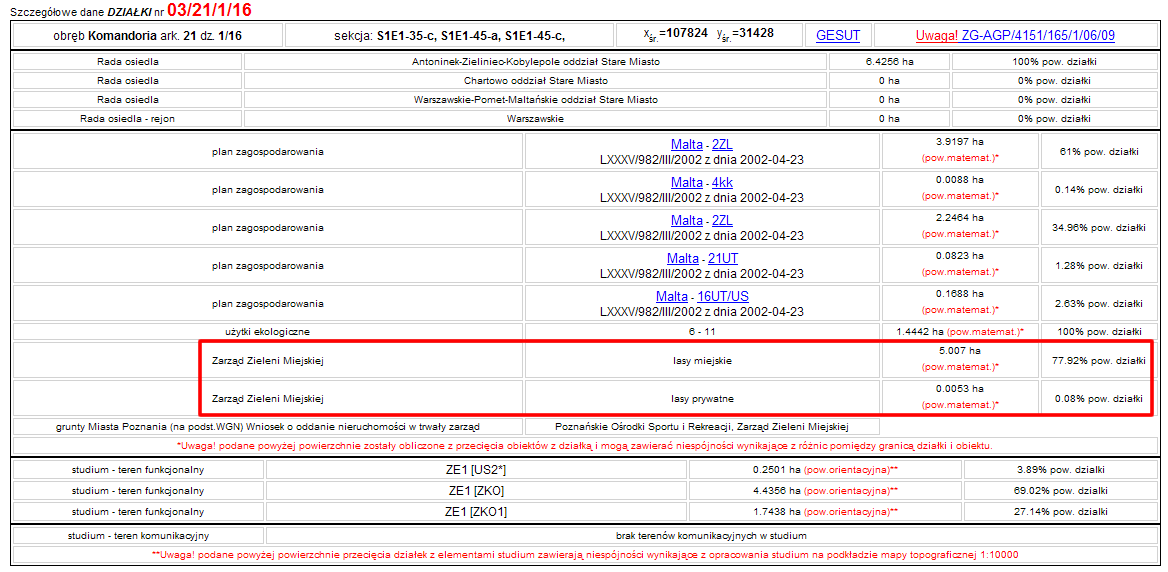Open the 21UT plan link
Image resolution: width=1168 pixels, height=572 pixels.
click(x=720, y=258)
